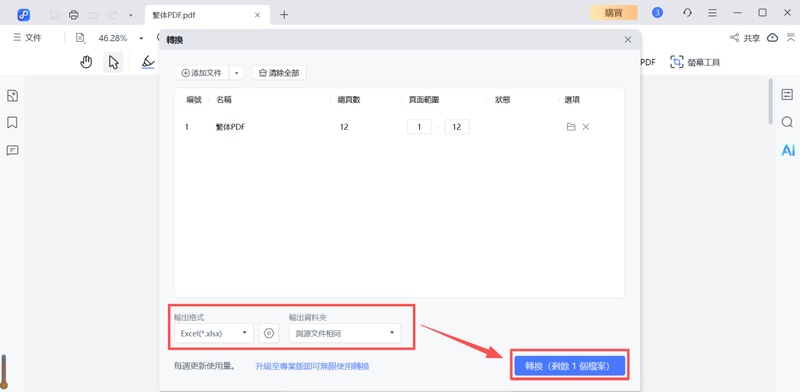Screen dimensions: 800x392
Task: Open the search panel in right sidebar
Action: click(x=787, y=122)
